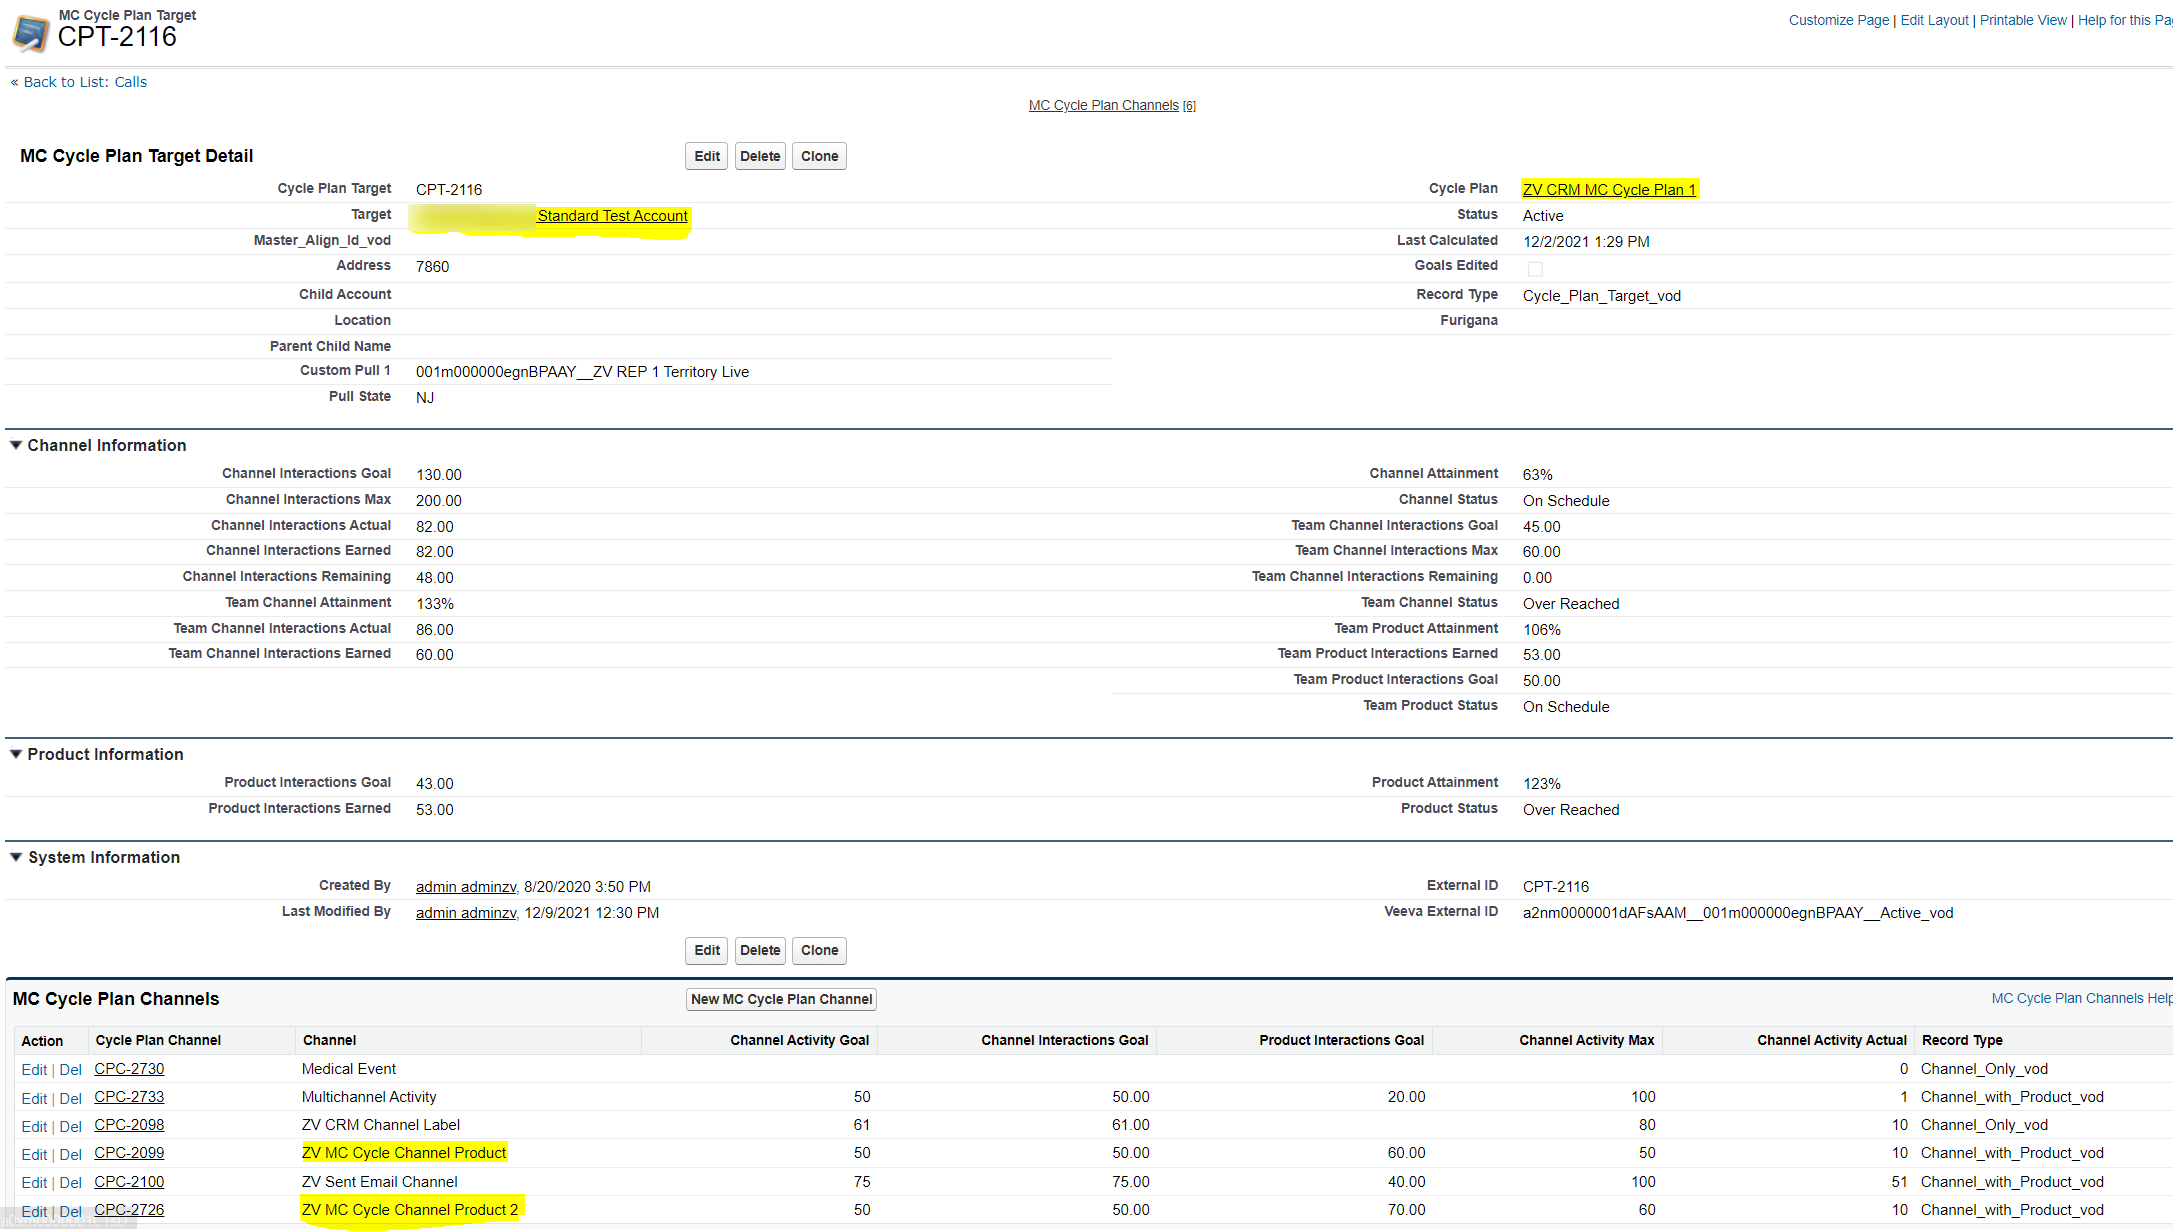Open ZV CRM MC Cycle Plan 1
Screen dimensions: 2173x1231
click(x=1609, y=189)
